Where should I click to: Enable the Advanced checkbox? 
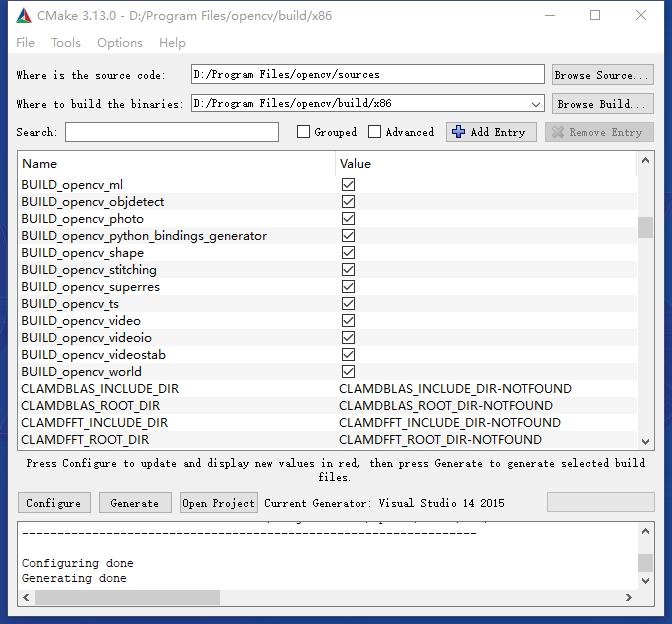pyautogui.click(x=374, y=132)
